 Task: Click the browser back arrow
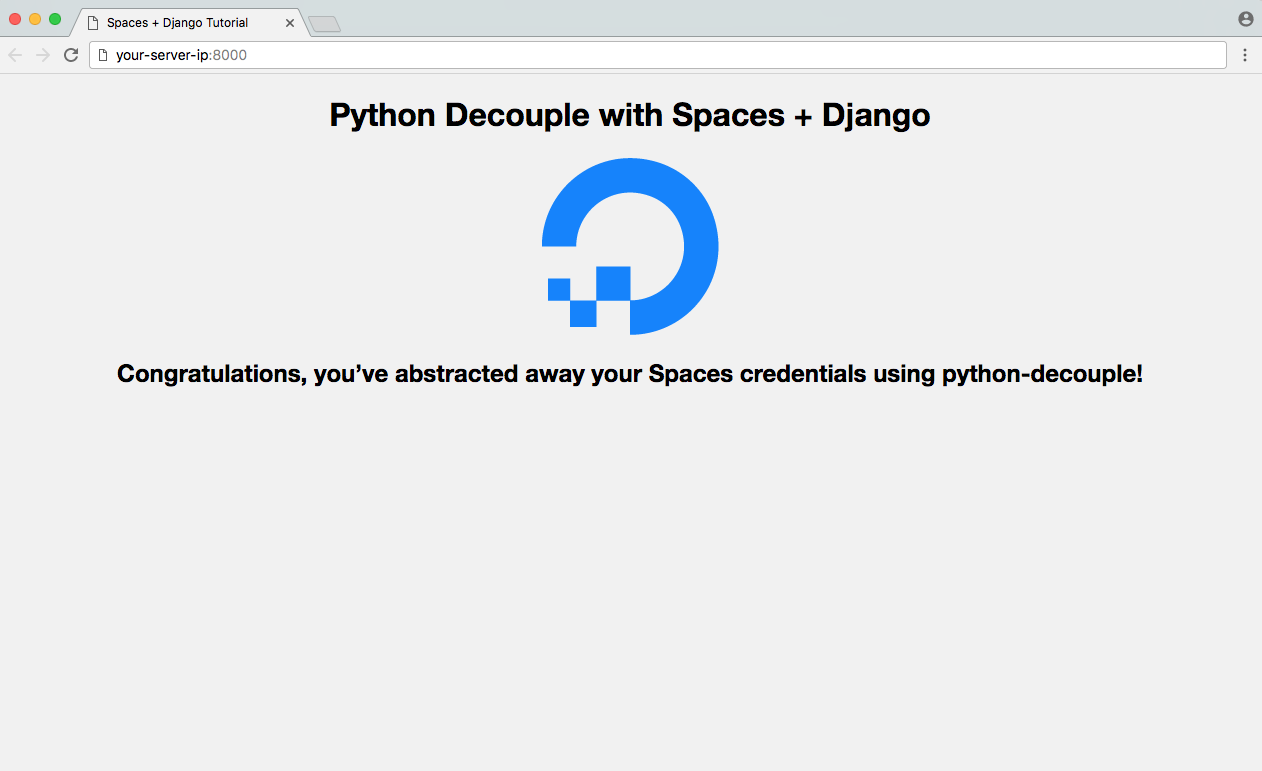pyautogui.click(x=15, y=55)
